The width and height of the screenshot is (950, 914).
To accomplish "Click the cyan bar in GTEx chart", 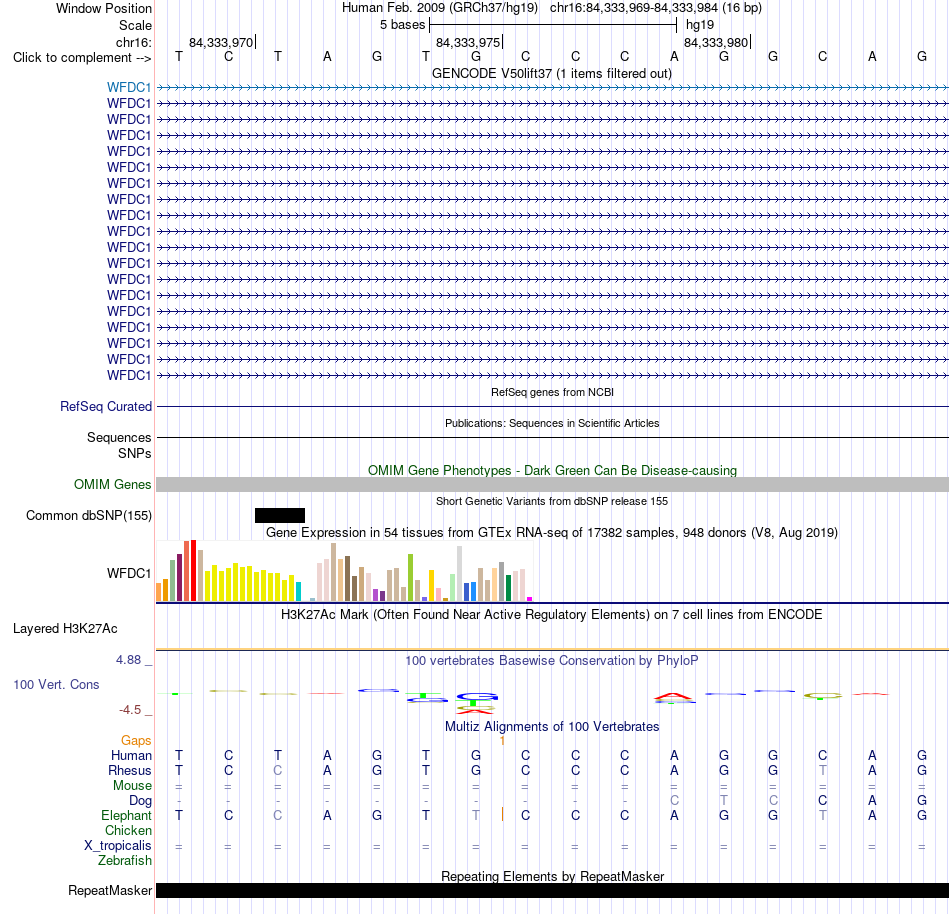I will point(298,592).
